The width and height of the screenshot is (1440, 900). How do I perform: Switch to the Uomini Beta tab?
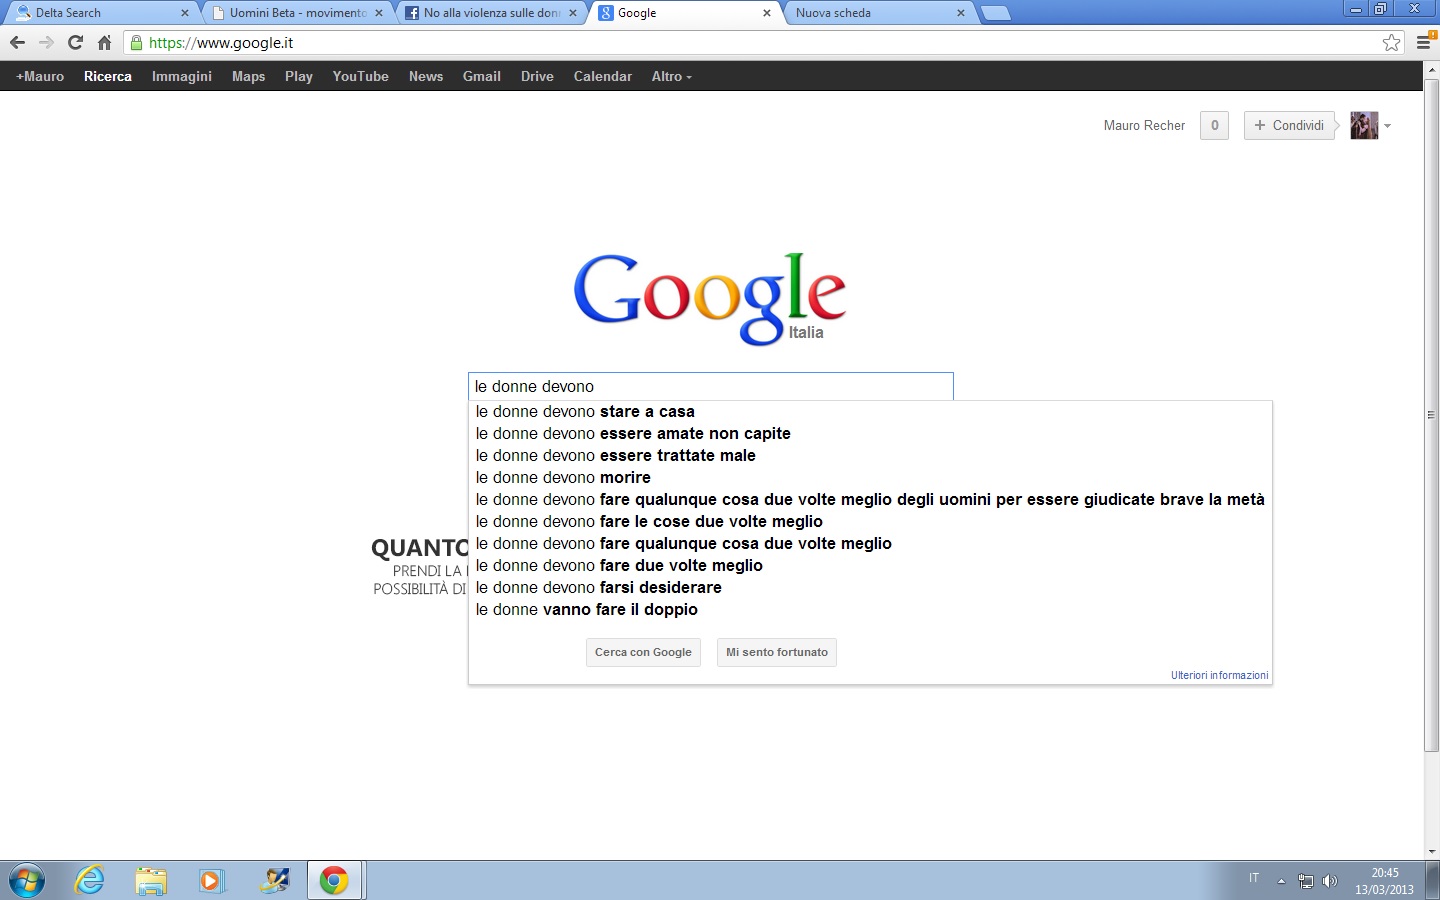pyautogui.click(x=297, y=13)
